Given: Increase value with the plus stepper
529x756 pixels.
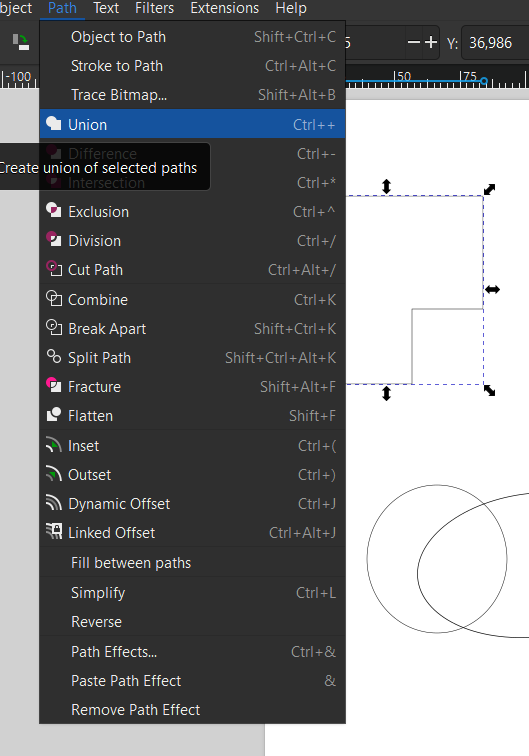Looking at the screenshot, I should (x=431, y=43).
